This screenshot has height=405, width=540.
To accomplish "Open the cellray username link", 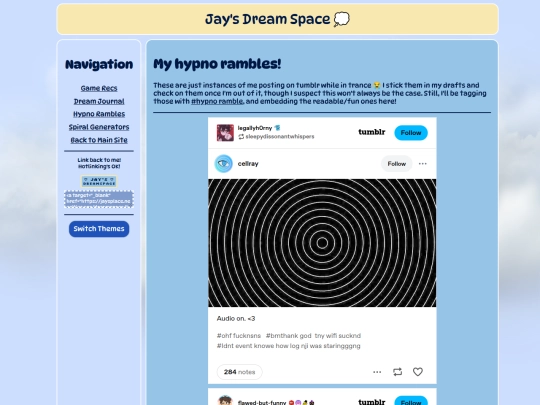I will [x=248, y=164].
